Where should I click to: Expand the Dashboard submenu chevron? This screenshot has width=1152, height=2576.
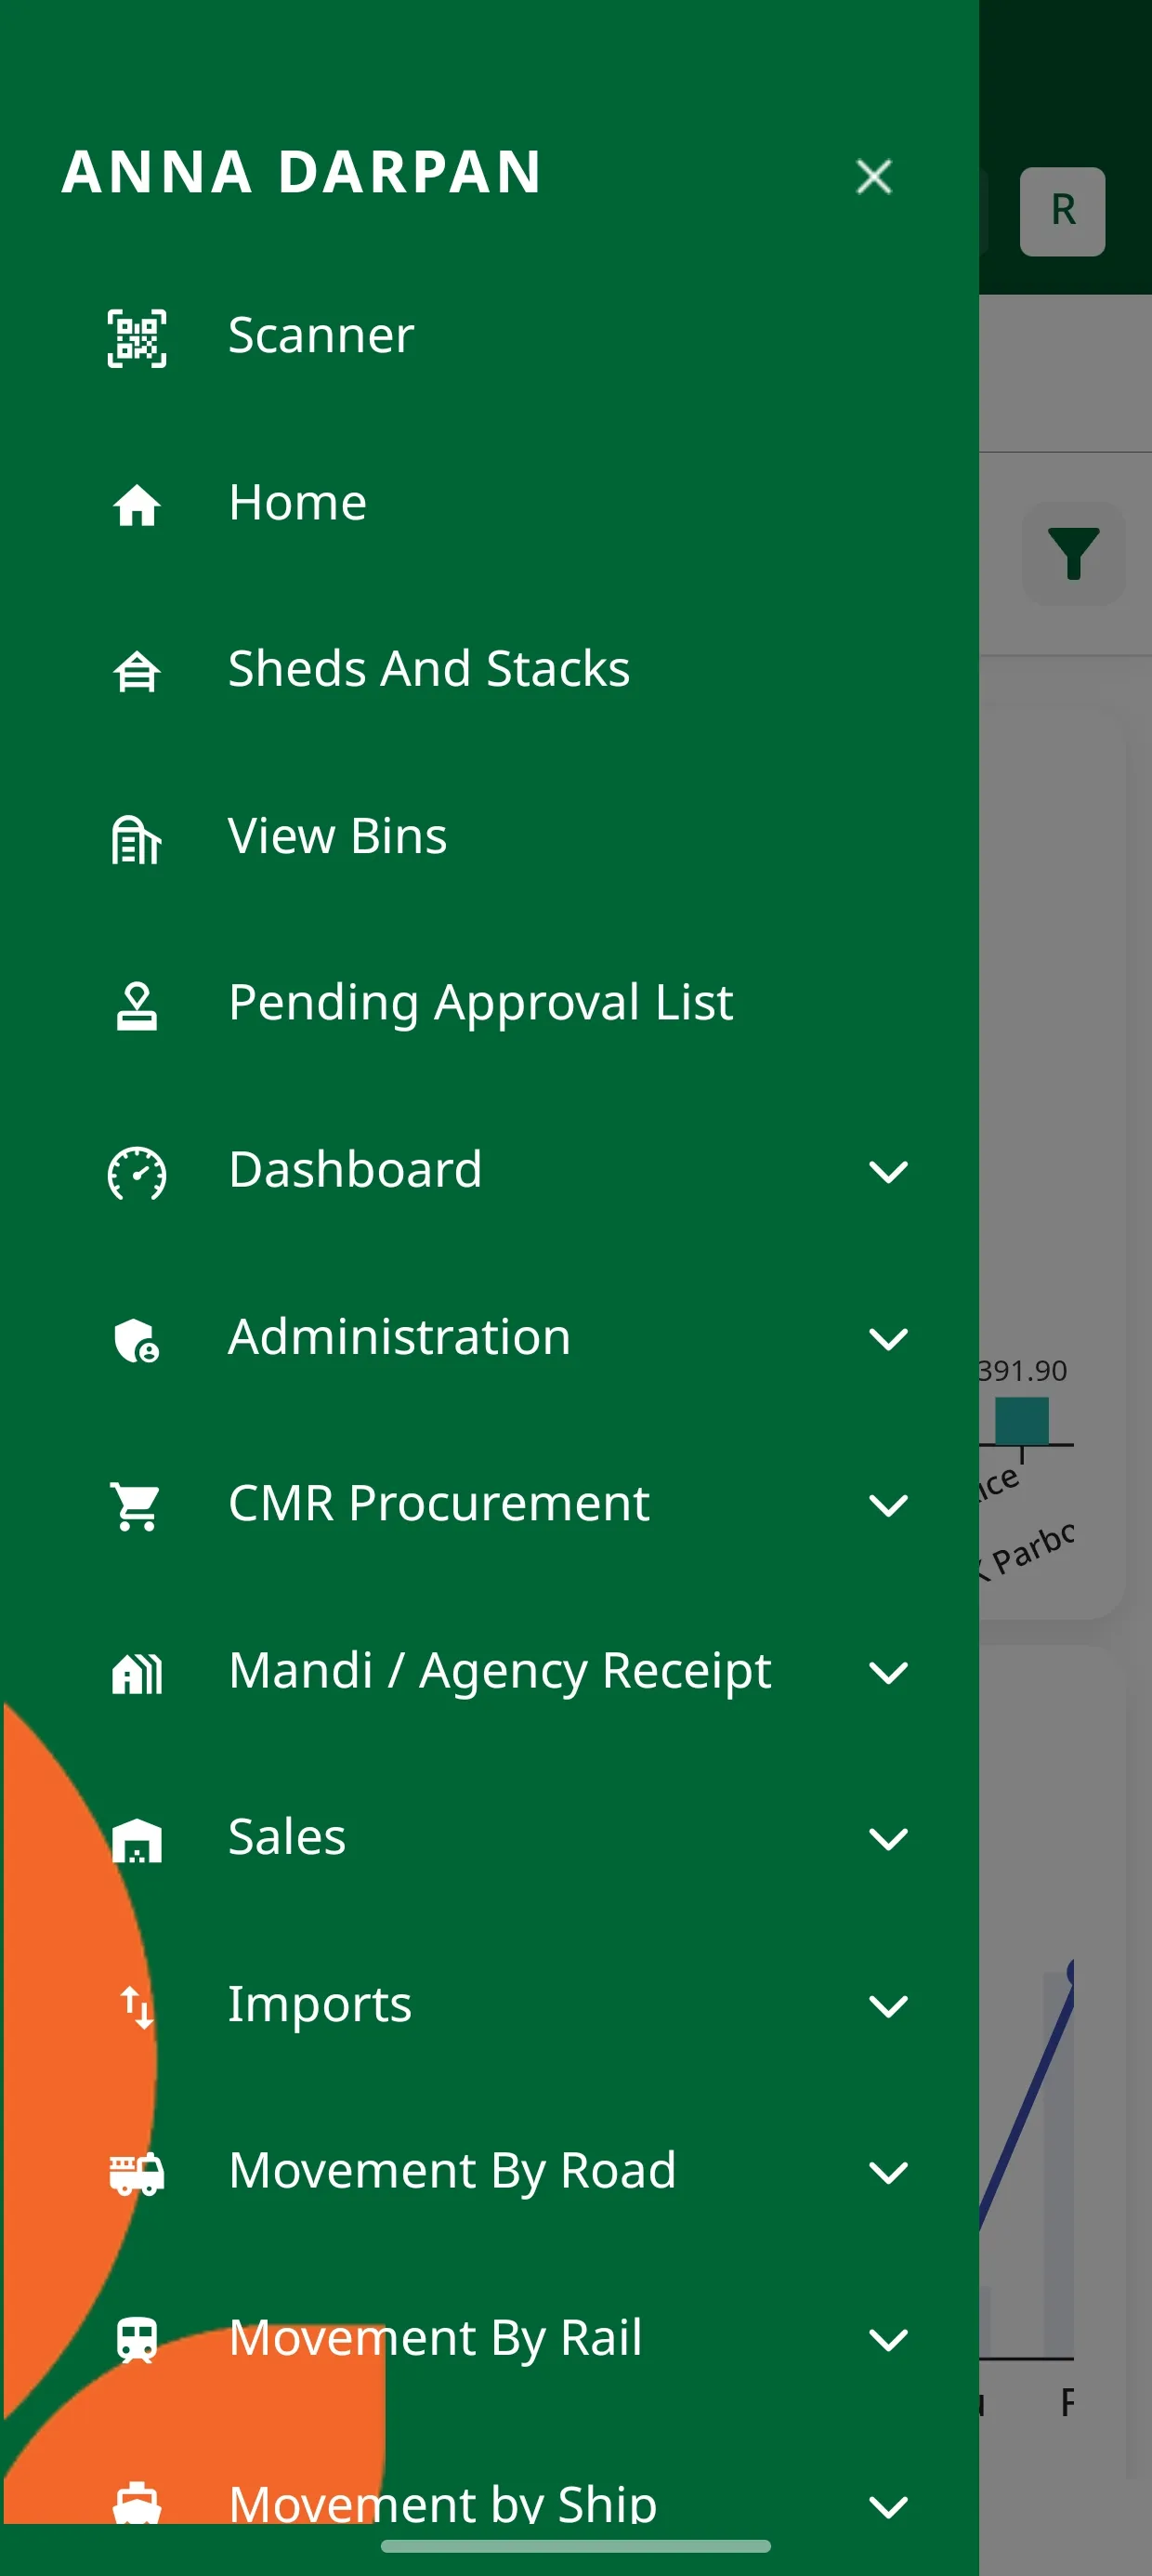[x=888, y=1171]
